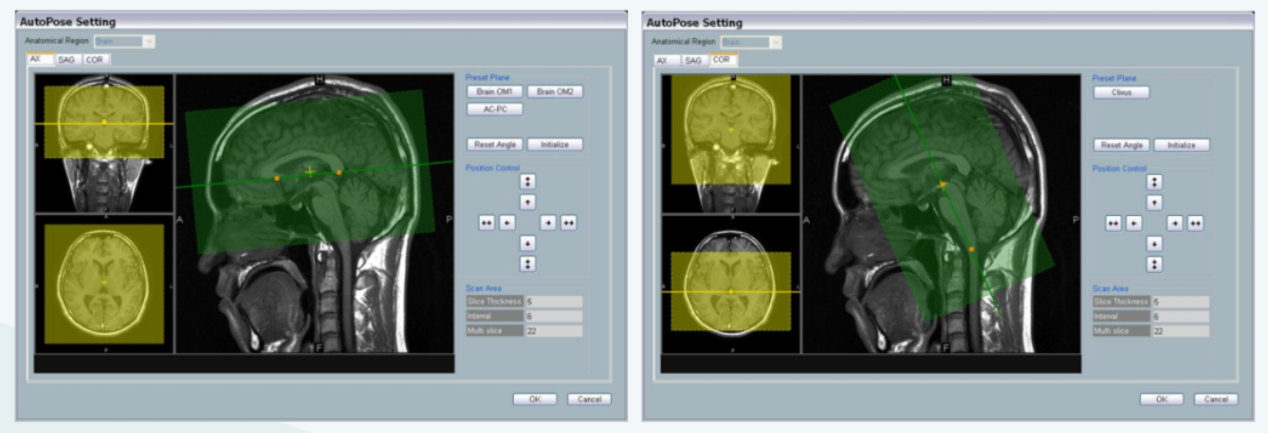The height and width of the screenshot is (433, 1268).
Task: Click Slice Thickness field in left dialog
Action: (553, 302)
